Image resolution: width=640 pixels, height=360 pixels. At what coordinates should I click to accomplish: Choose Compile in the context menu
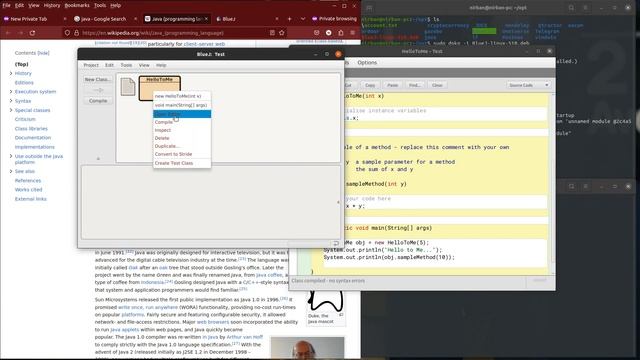(182, 122)
